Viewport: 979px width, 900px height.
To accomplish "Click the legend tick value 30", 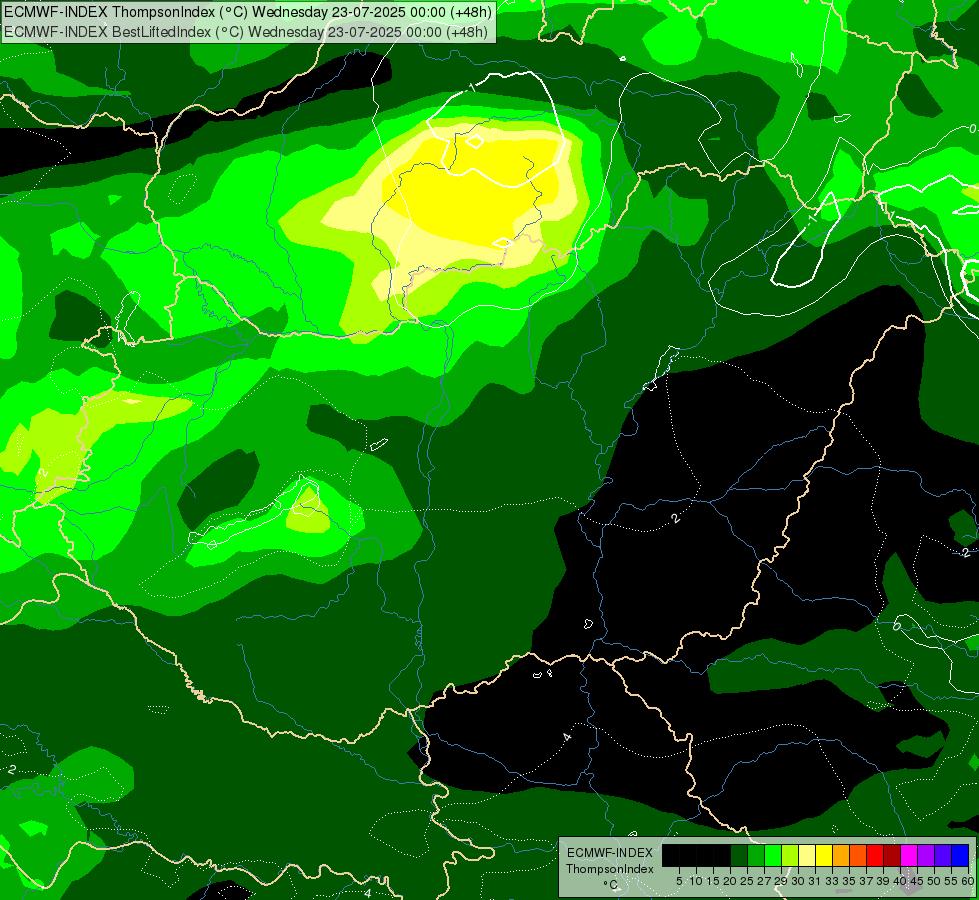I will (x=799, y=881).
